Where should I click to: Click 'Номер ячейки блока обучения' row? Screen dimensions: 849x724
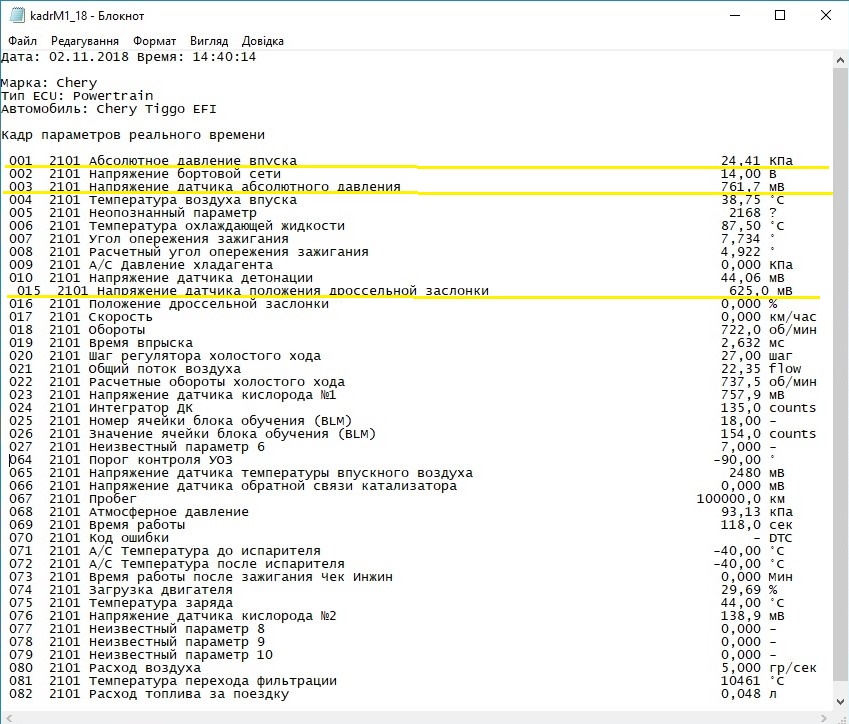[x=393, y=421]
